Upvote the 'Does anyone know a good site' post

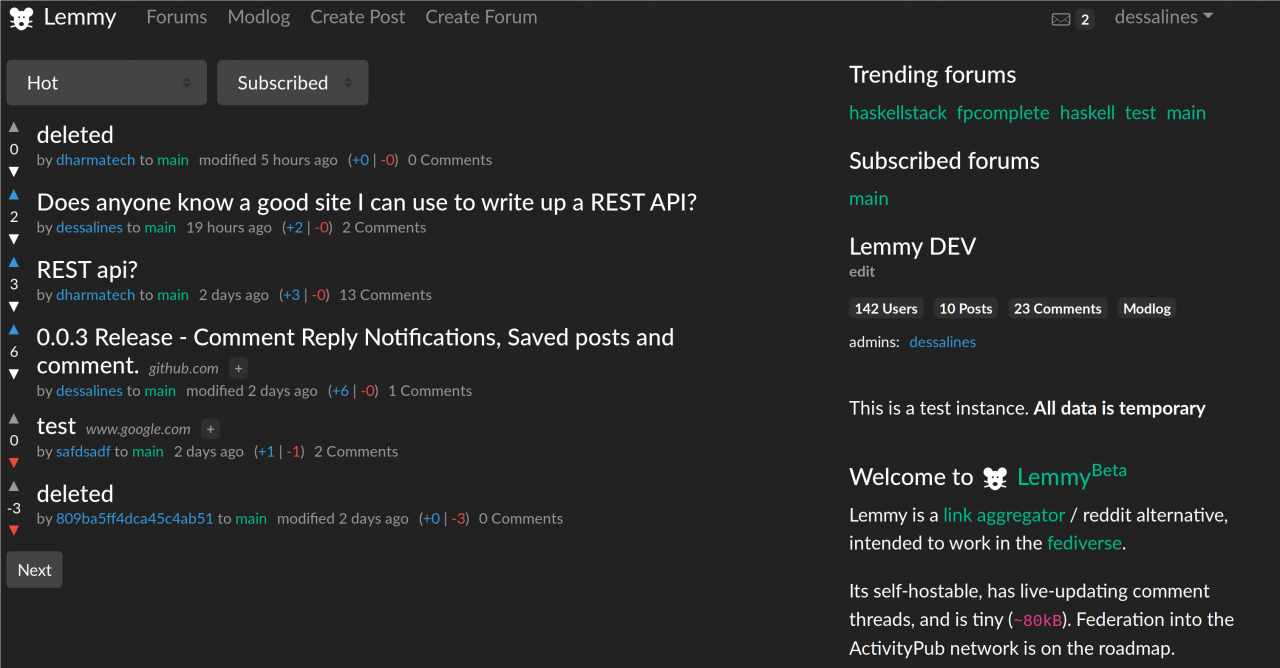[14, 195]
